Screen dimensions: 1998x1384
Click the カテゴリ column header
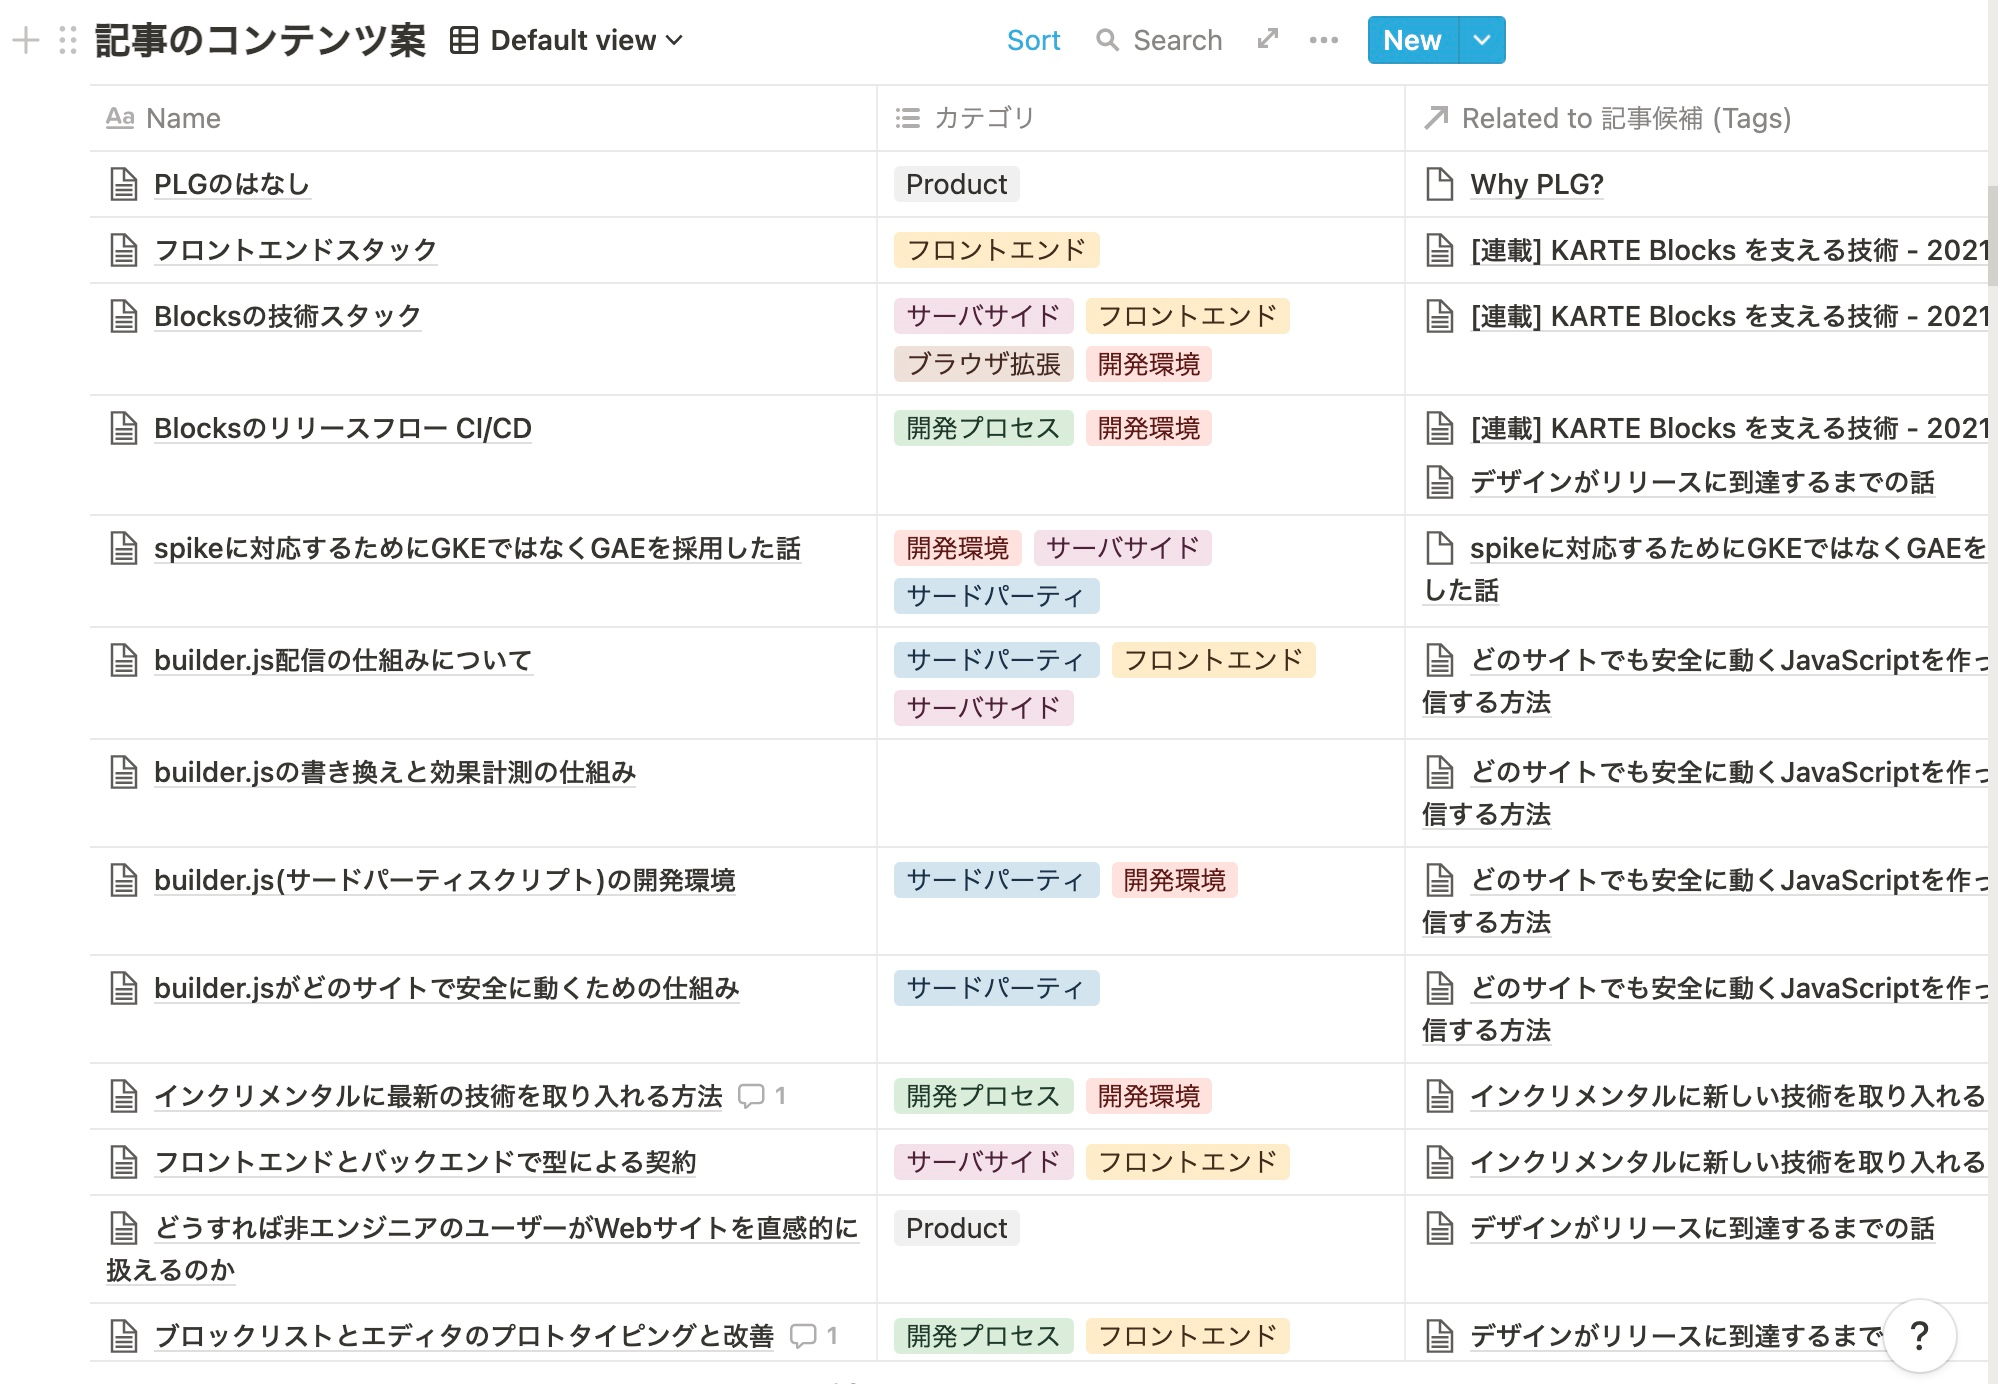(x=965, y=119)
